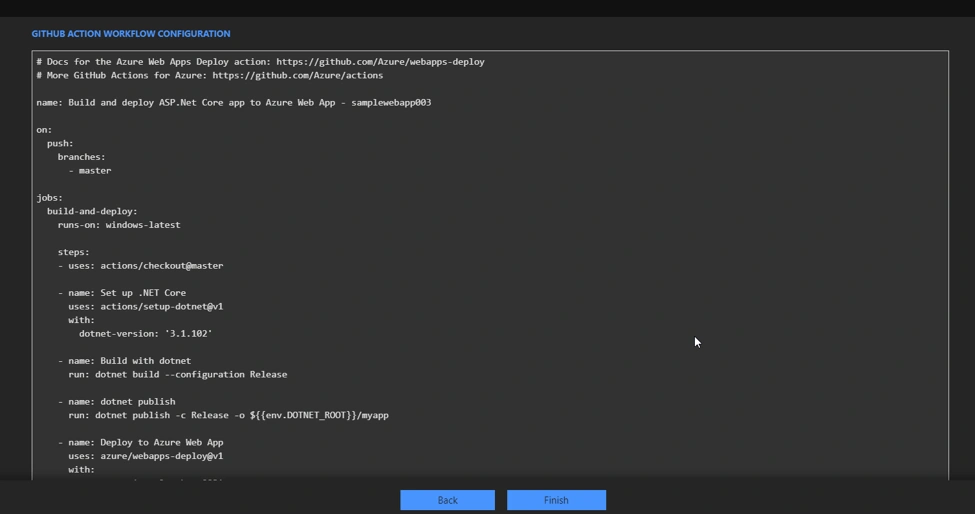The width and height of the screenshot is (975, 514).
Task: Click the 'uses: actions/checkout@master' line
Action: click(x=141, y=266)
